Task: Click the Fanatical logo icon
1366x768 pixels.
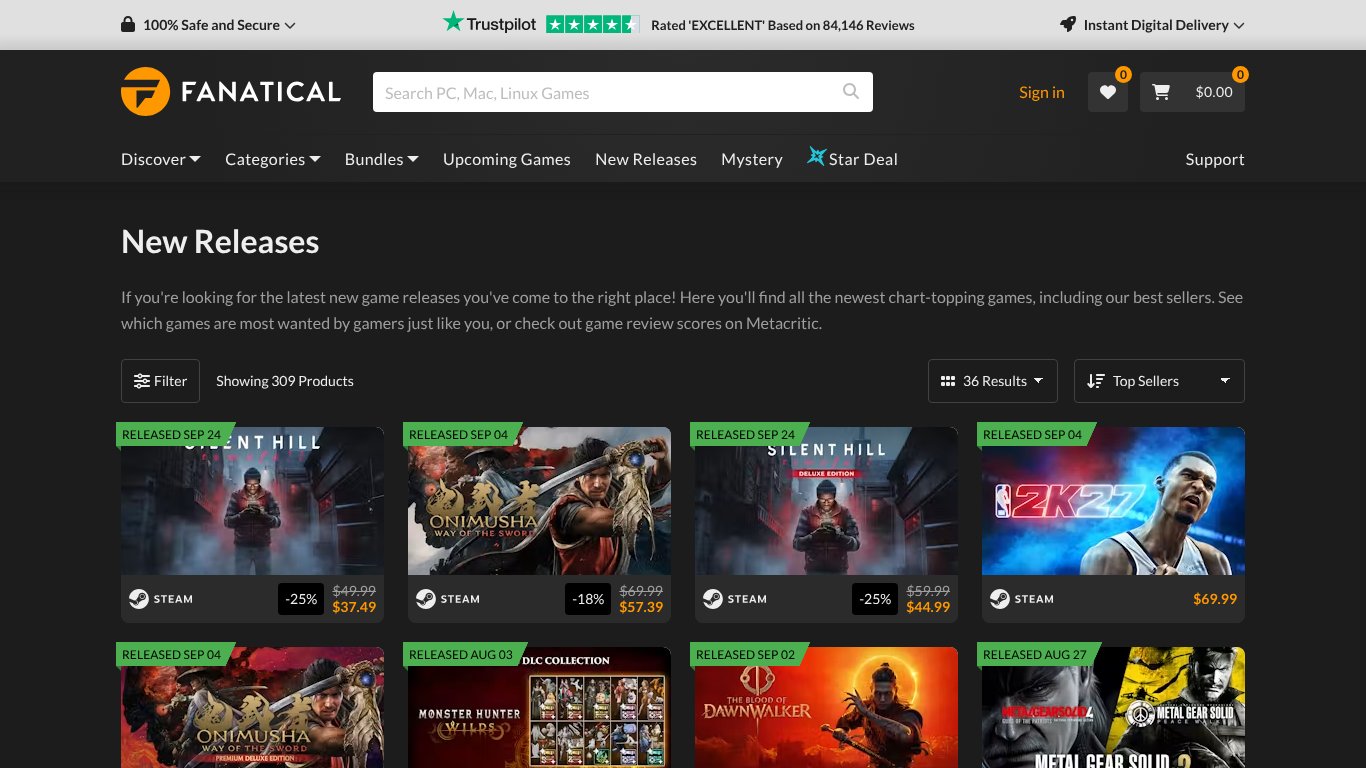Action: pyautogui.click(x=145, y=92)
